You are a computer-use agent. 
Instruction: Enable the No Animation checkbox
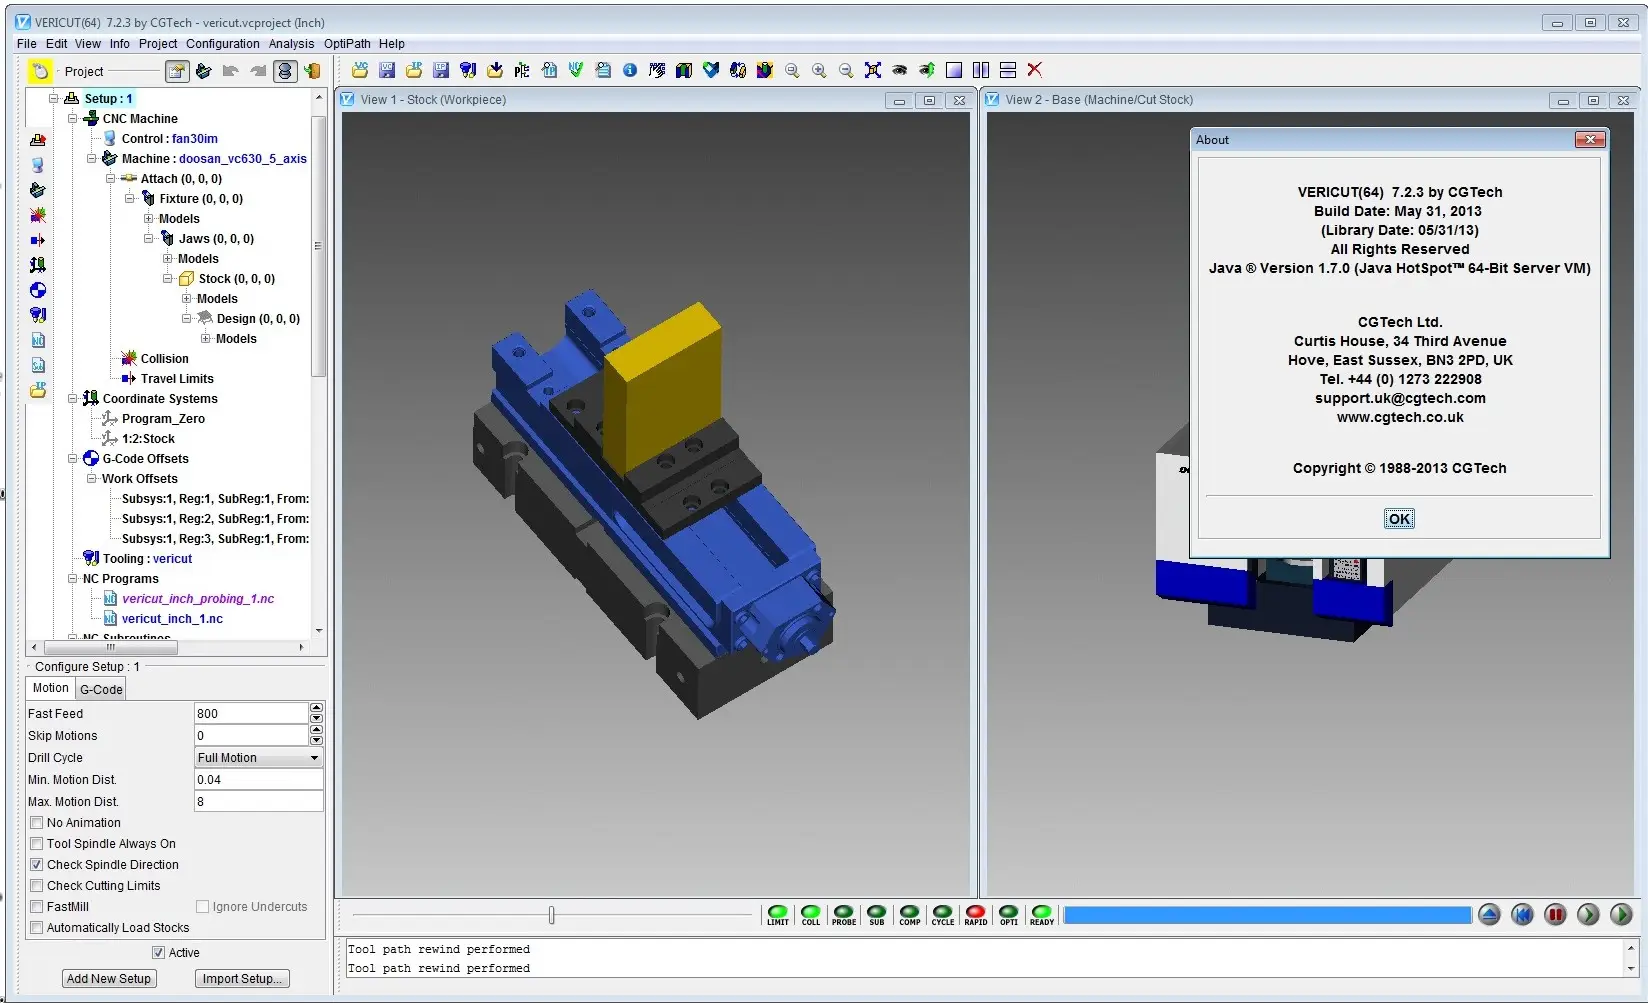pyautogui.click(x=36, y=822)
